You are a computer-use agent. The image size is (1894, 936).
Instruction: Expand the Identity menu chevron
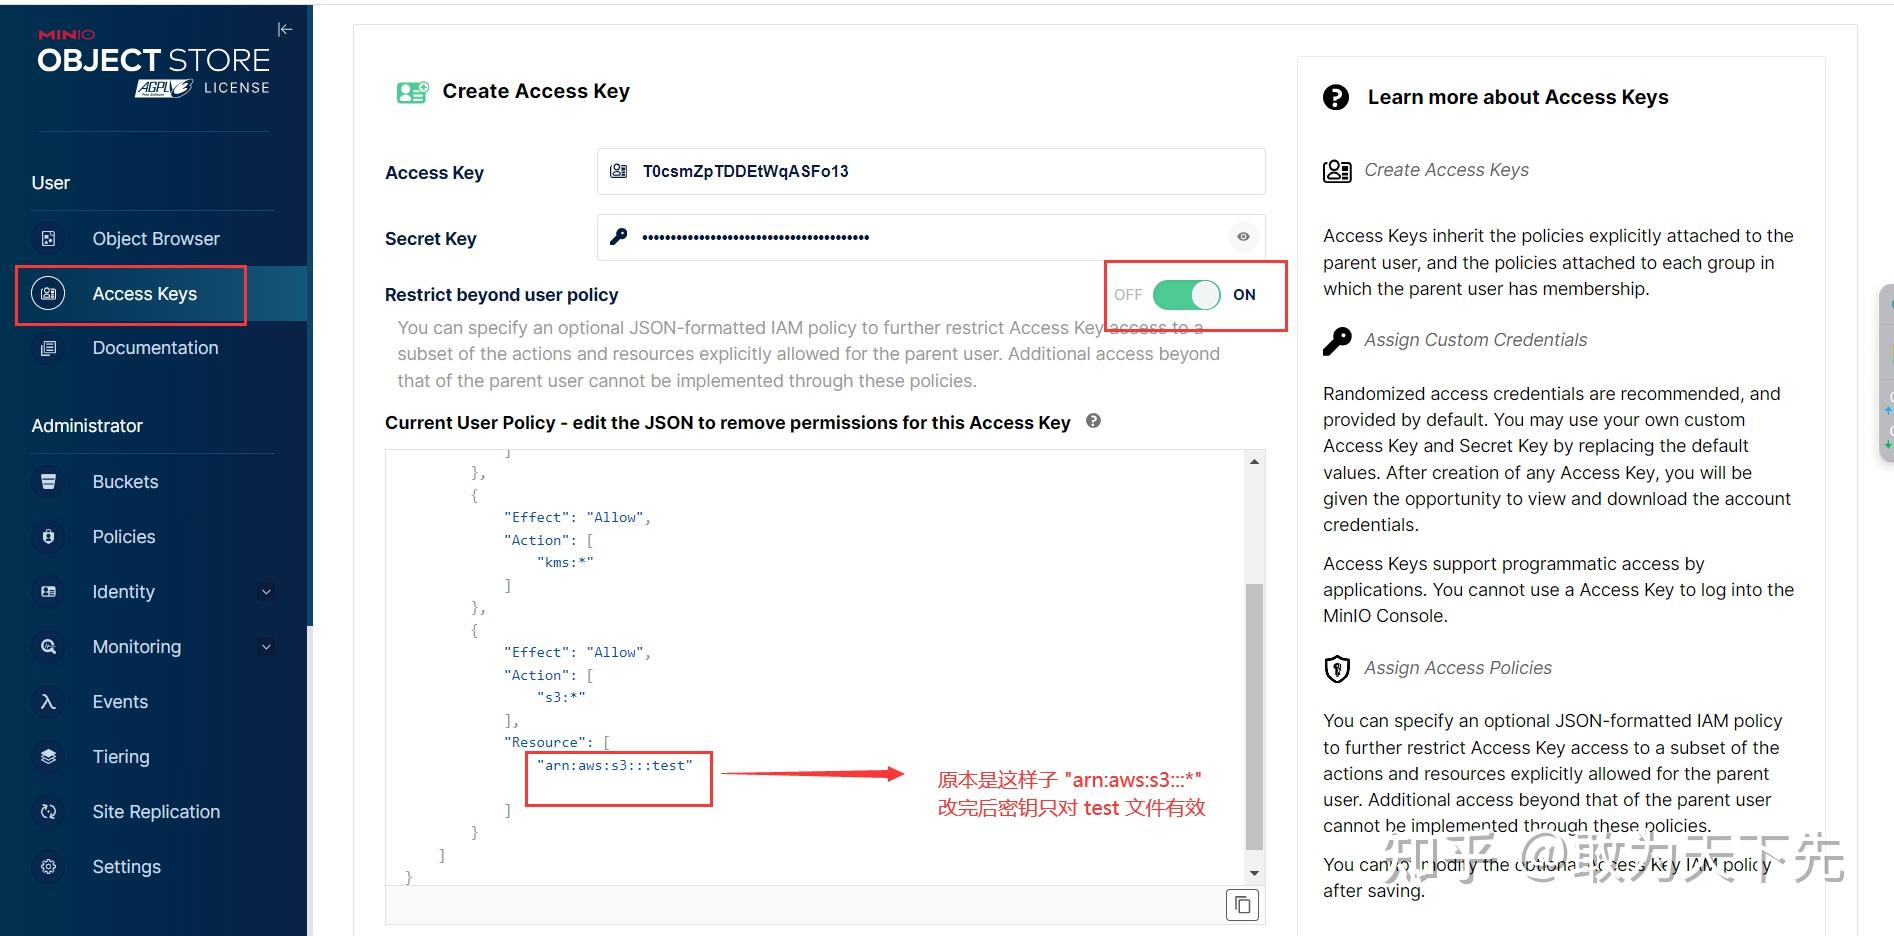point(266,592)
